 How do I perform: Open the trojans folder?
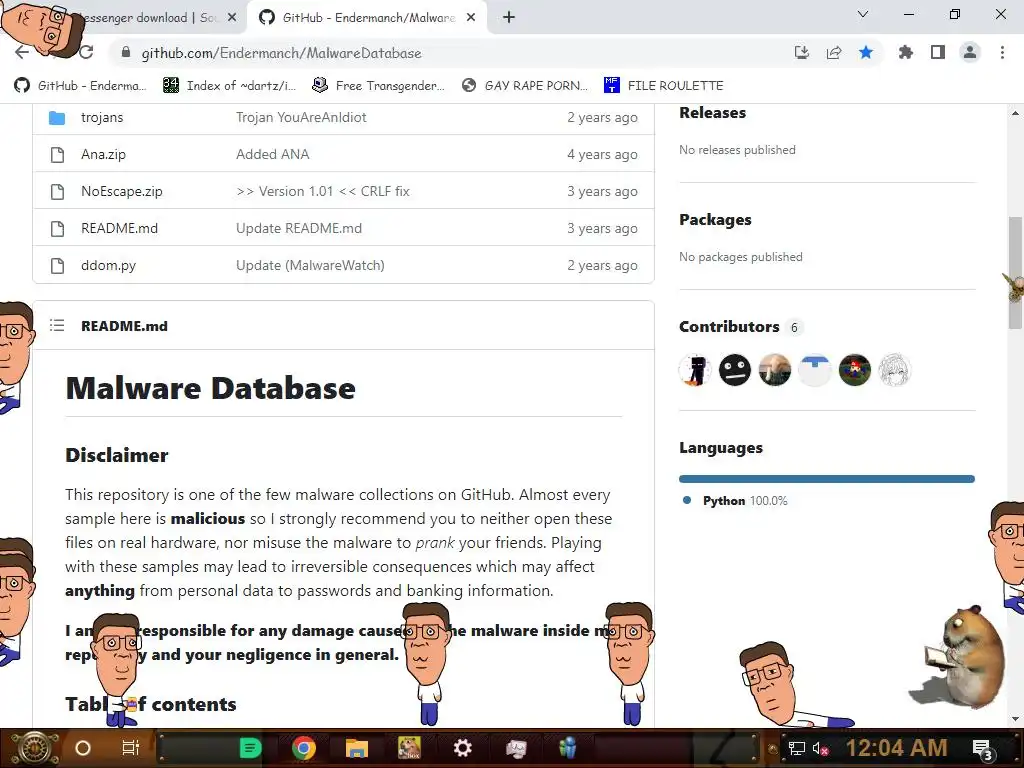click(102, 118)
